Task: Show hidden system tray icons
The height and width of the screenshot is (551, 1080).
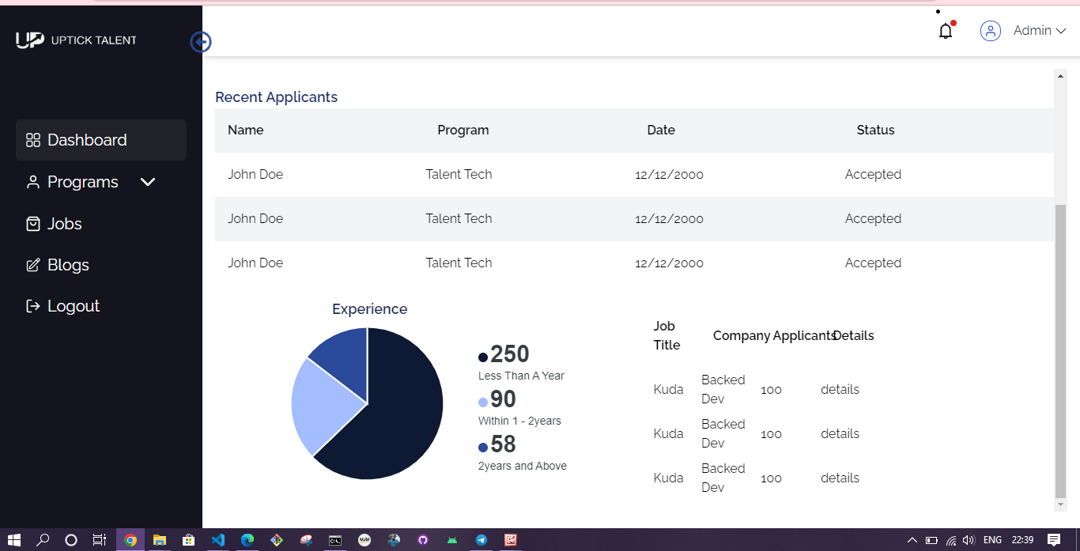Action: coord(912,540)
